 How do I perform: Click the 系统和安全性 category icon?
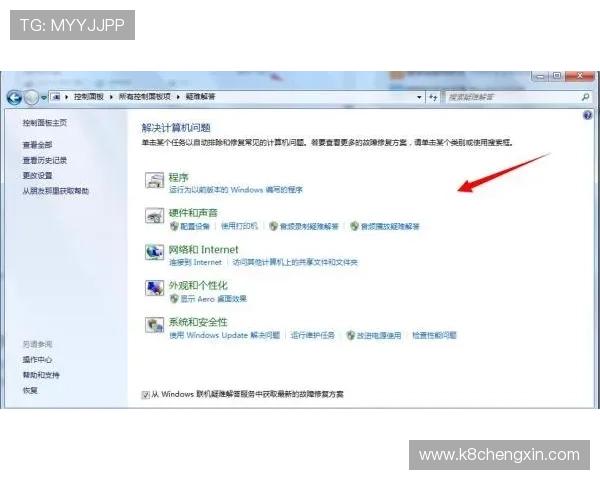coord(154,325)
